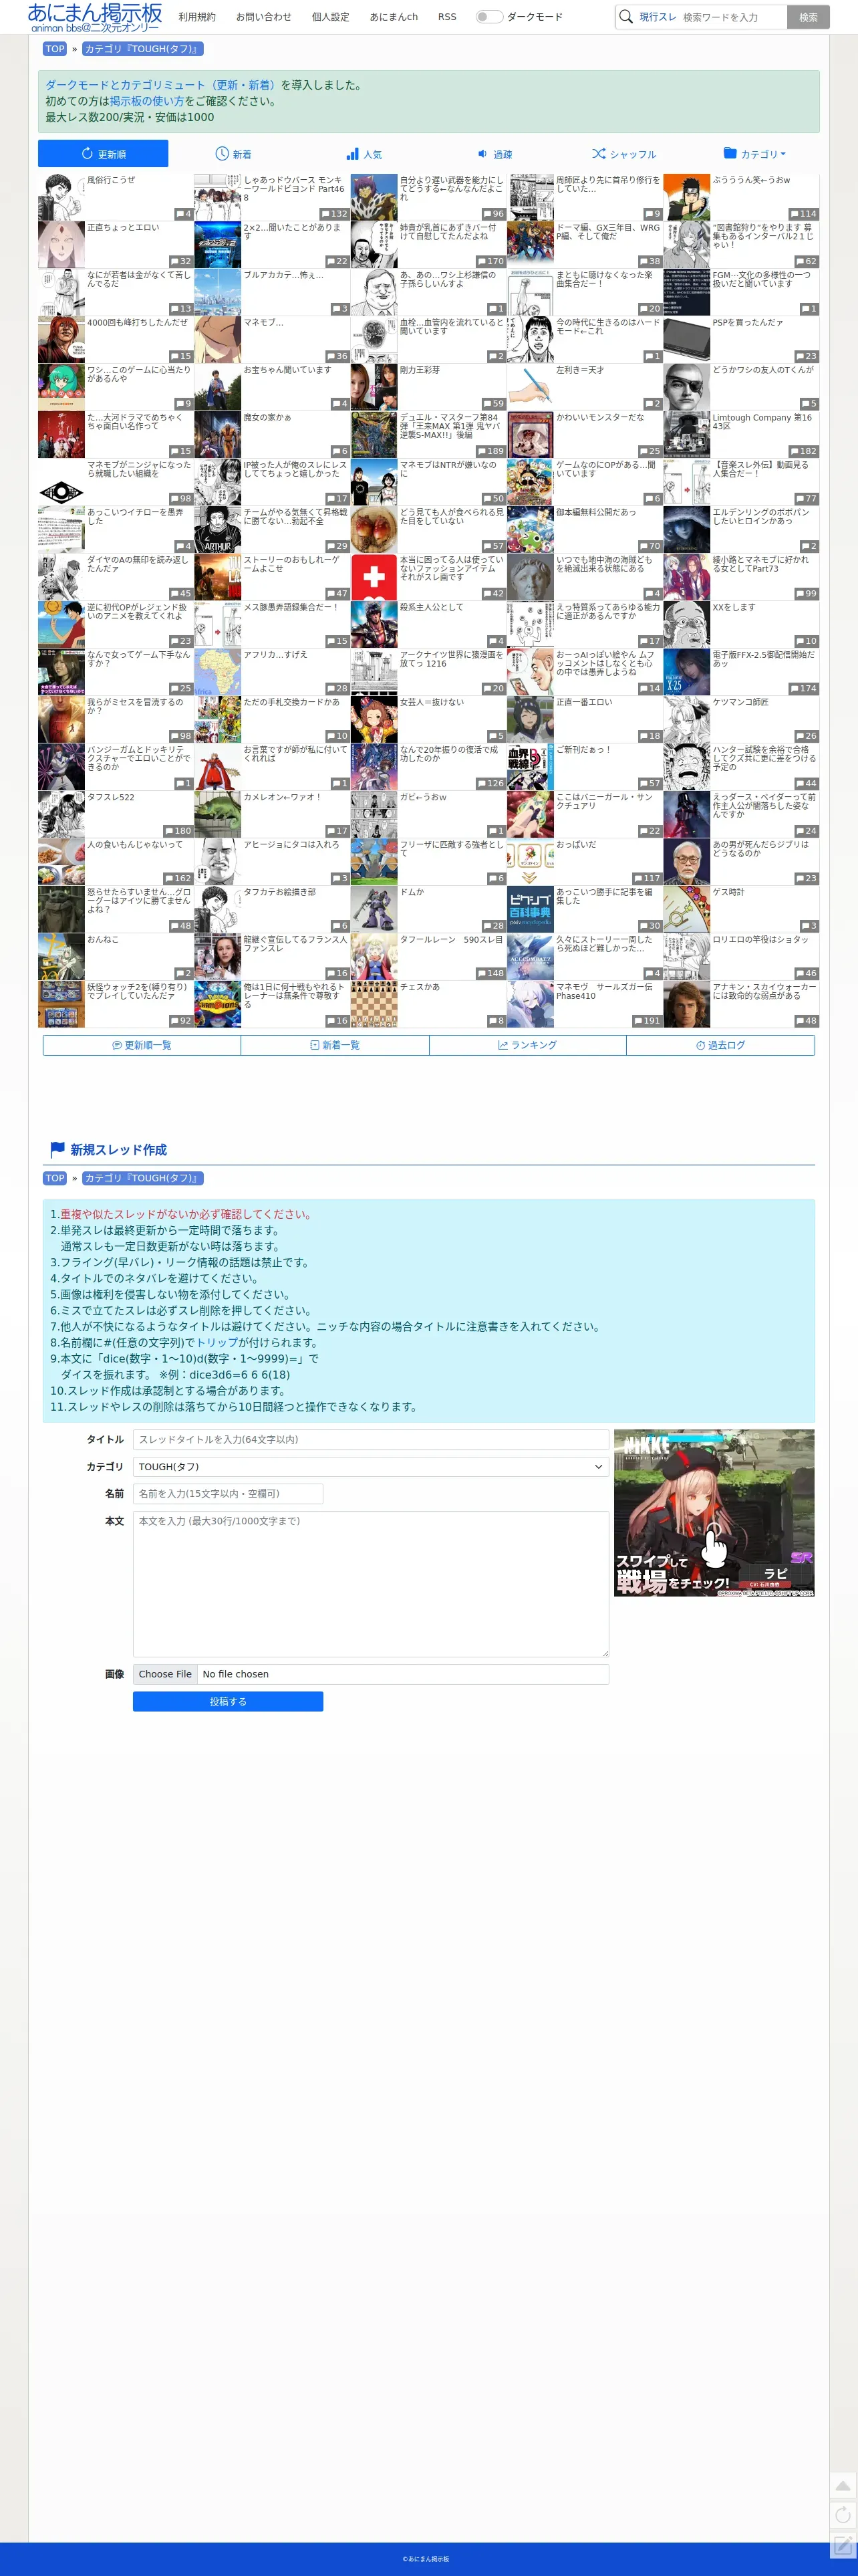Open the thread ドムか
Image resolution: width=858 pixels, height=2576 pixels.
point(429,909)
